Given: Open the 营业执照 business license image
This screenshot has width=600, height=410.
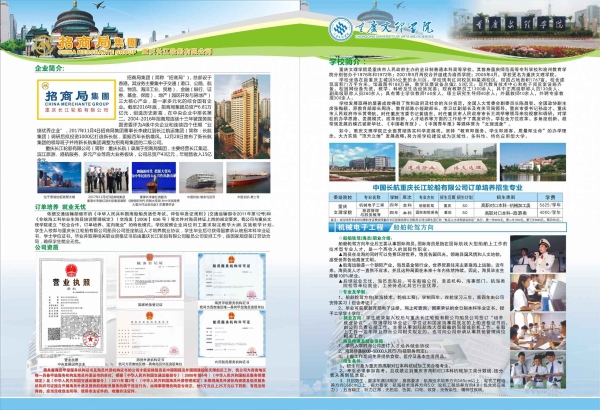Looking at the screenshot, I should 69,304.
